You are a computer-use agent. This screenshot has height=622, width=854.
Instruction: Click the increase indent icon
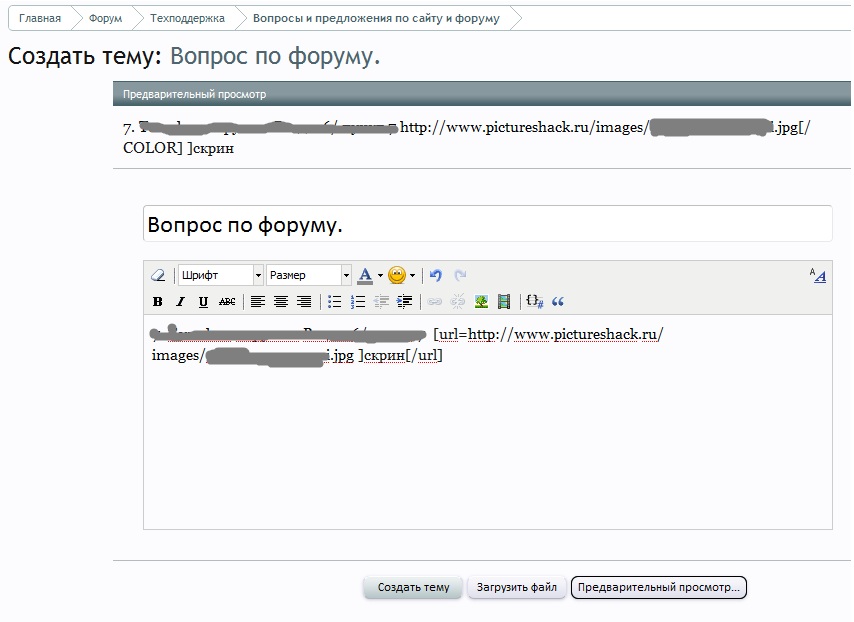coord(404,301)
